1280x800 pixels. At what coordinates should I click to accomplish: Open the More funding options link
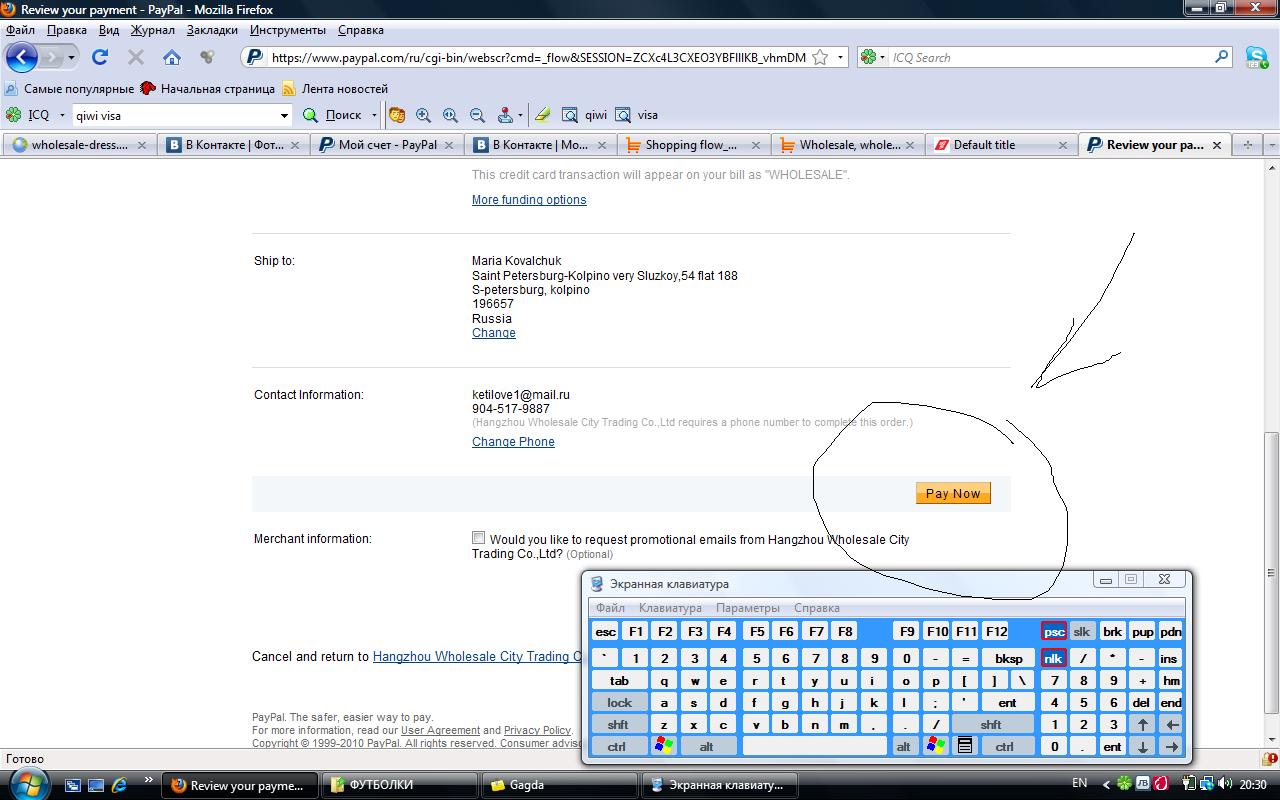coord(529,200)
